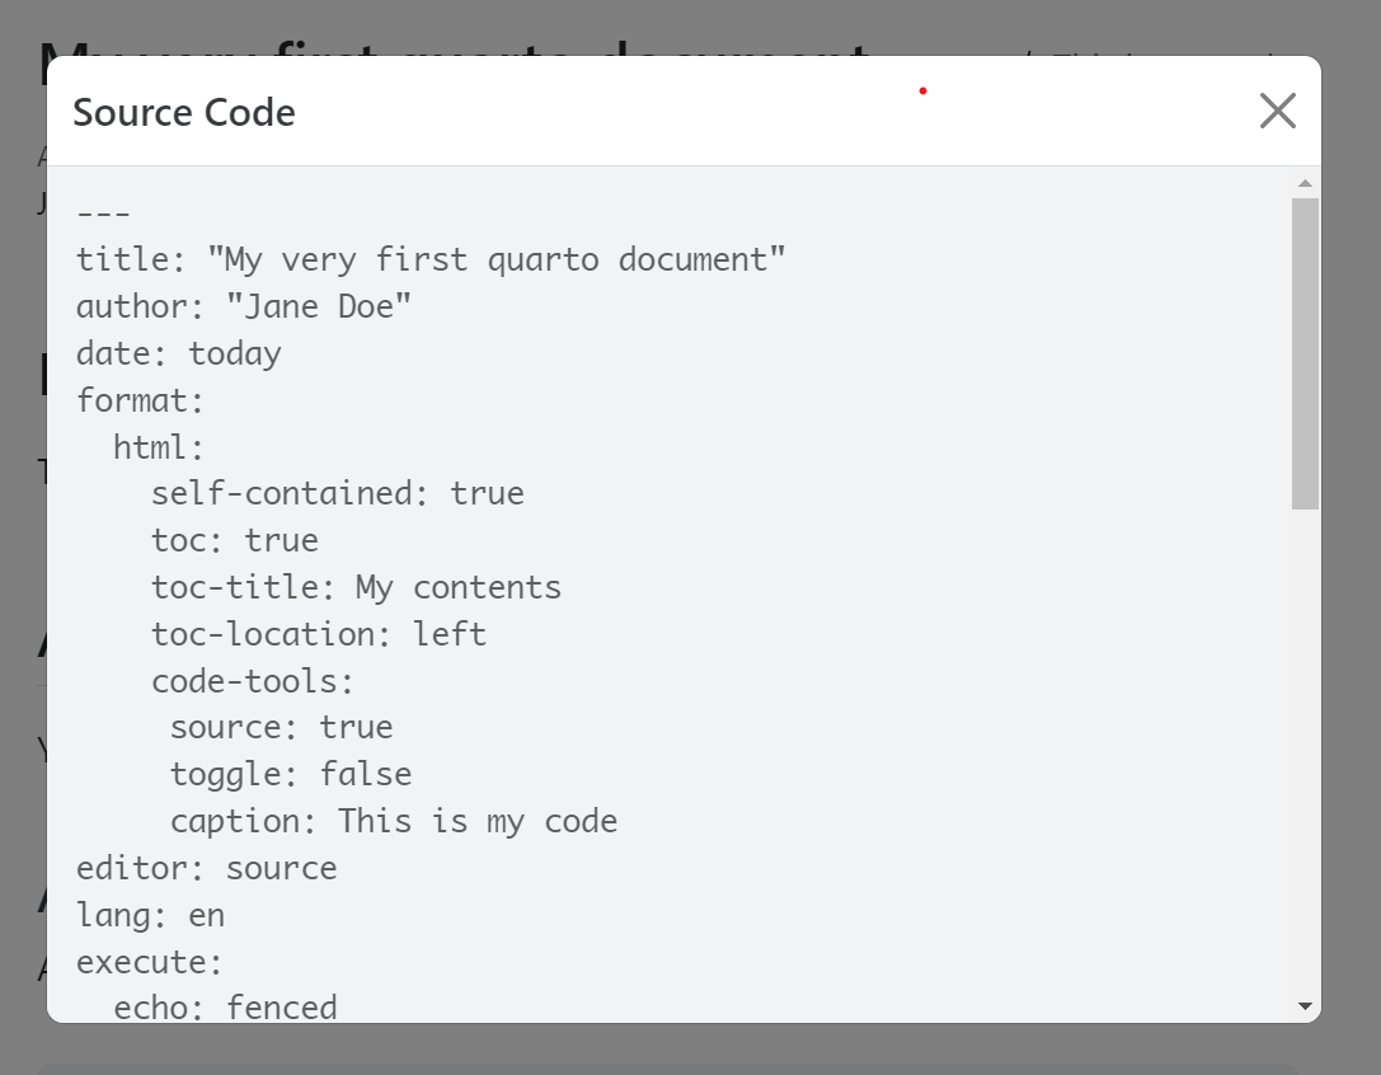This screenshot has height=1075, width=1381.
Task: Click the "toc-title: My contents" line
Action: (x=356, y=587)
